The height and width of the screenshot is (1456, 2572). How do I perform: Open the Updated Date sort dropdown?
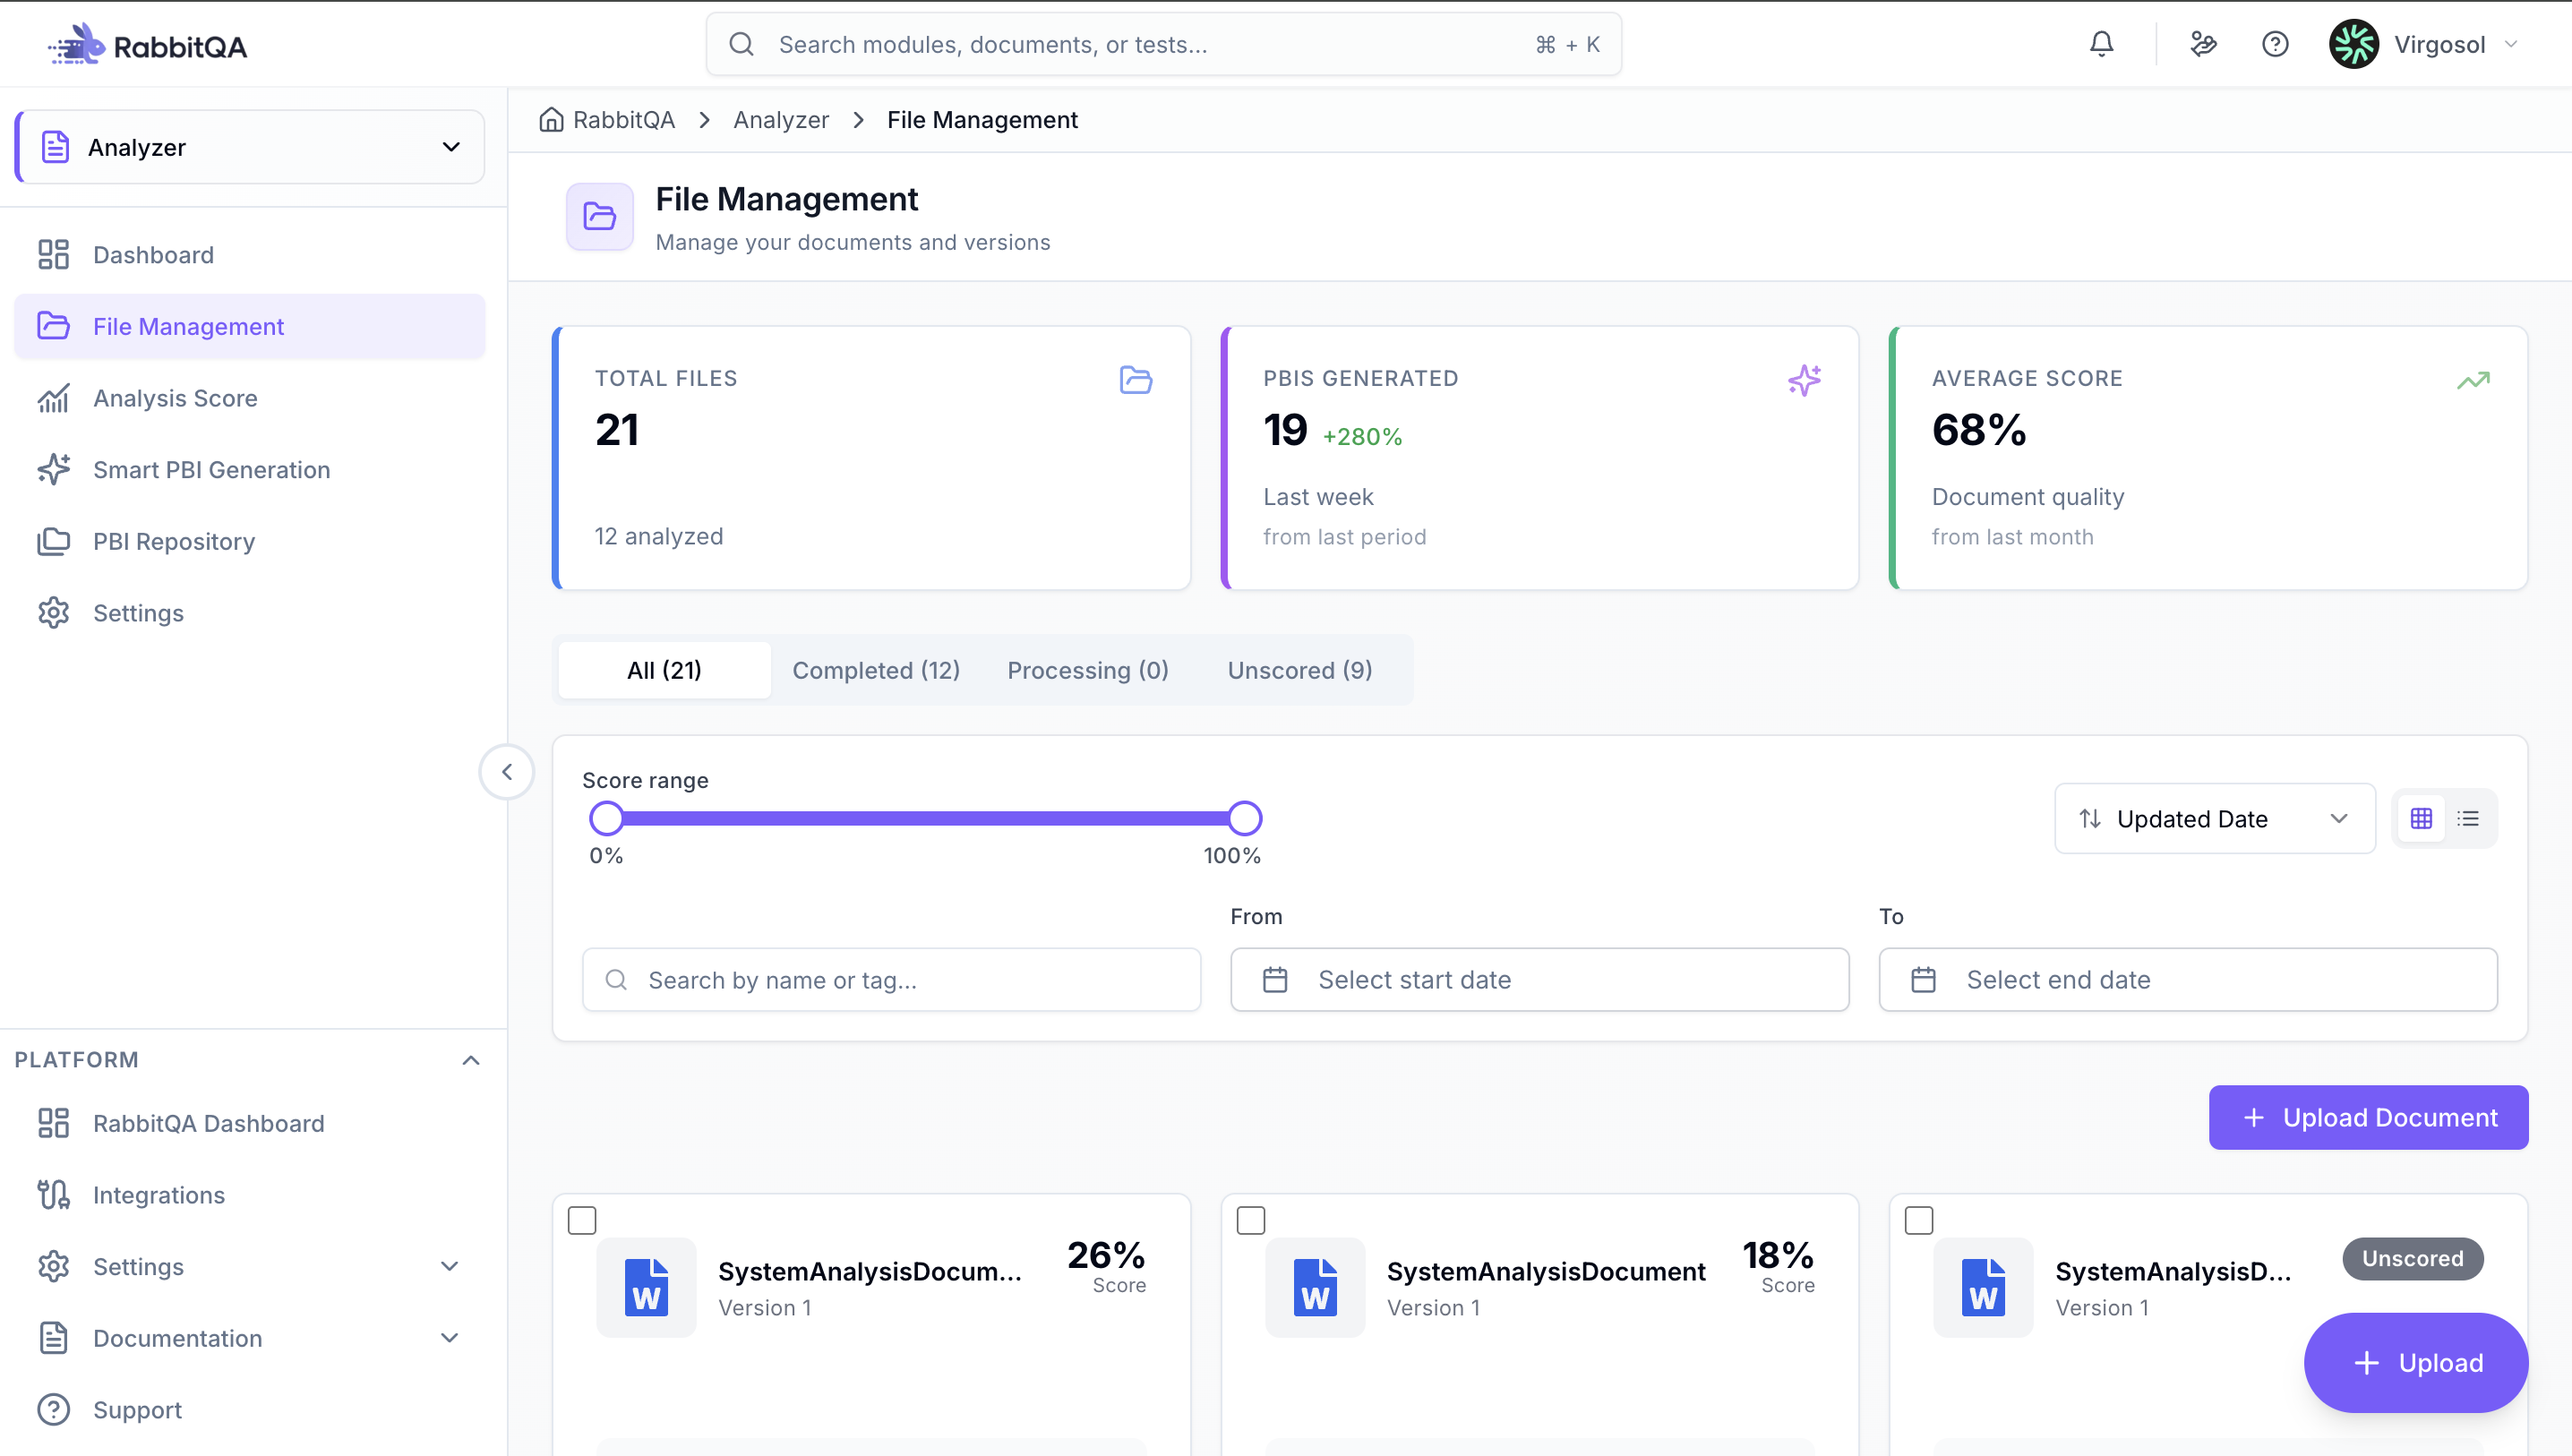pyautogui.click(x=2215, y=819)
